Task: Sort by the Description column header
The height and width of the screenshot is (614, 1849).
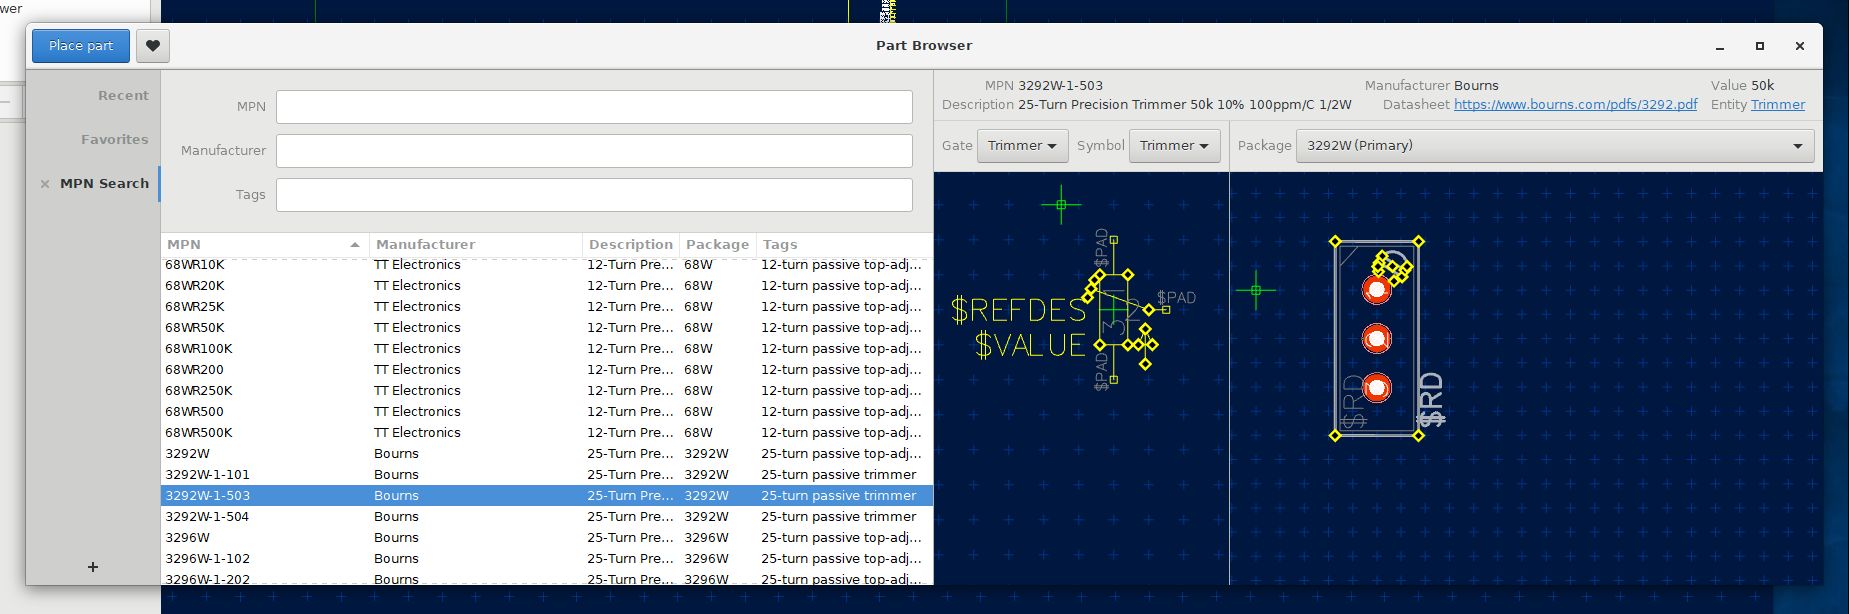Action: (631, 245)
